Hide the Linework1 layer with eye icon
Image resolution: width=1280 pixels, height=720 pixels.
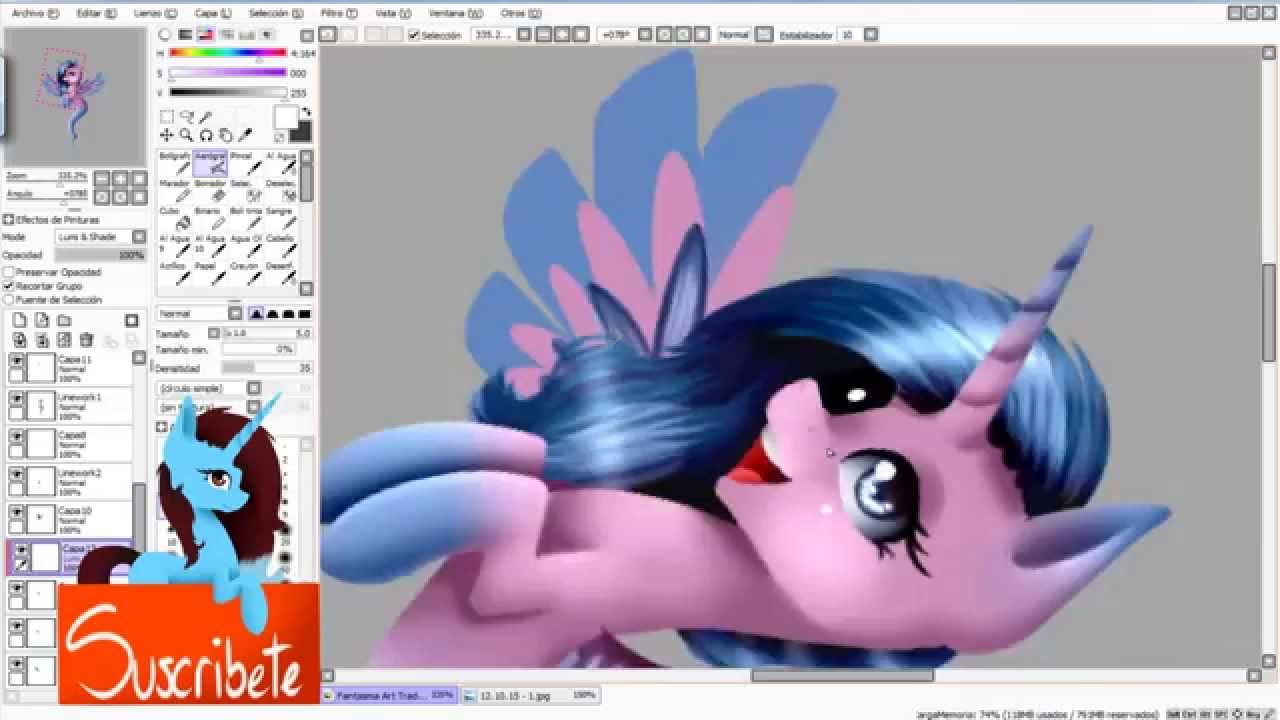(16, 398)
